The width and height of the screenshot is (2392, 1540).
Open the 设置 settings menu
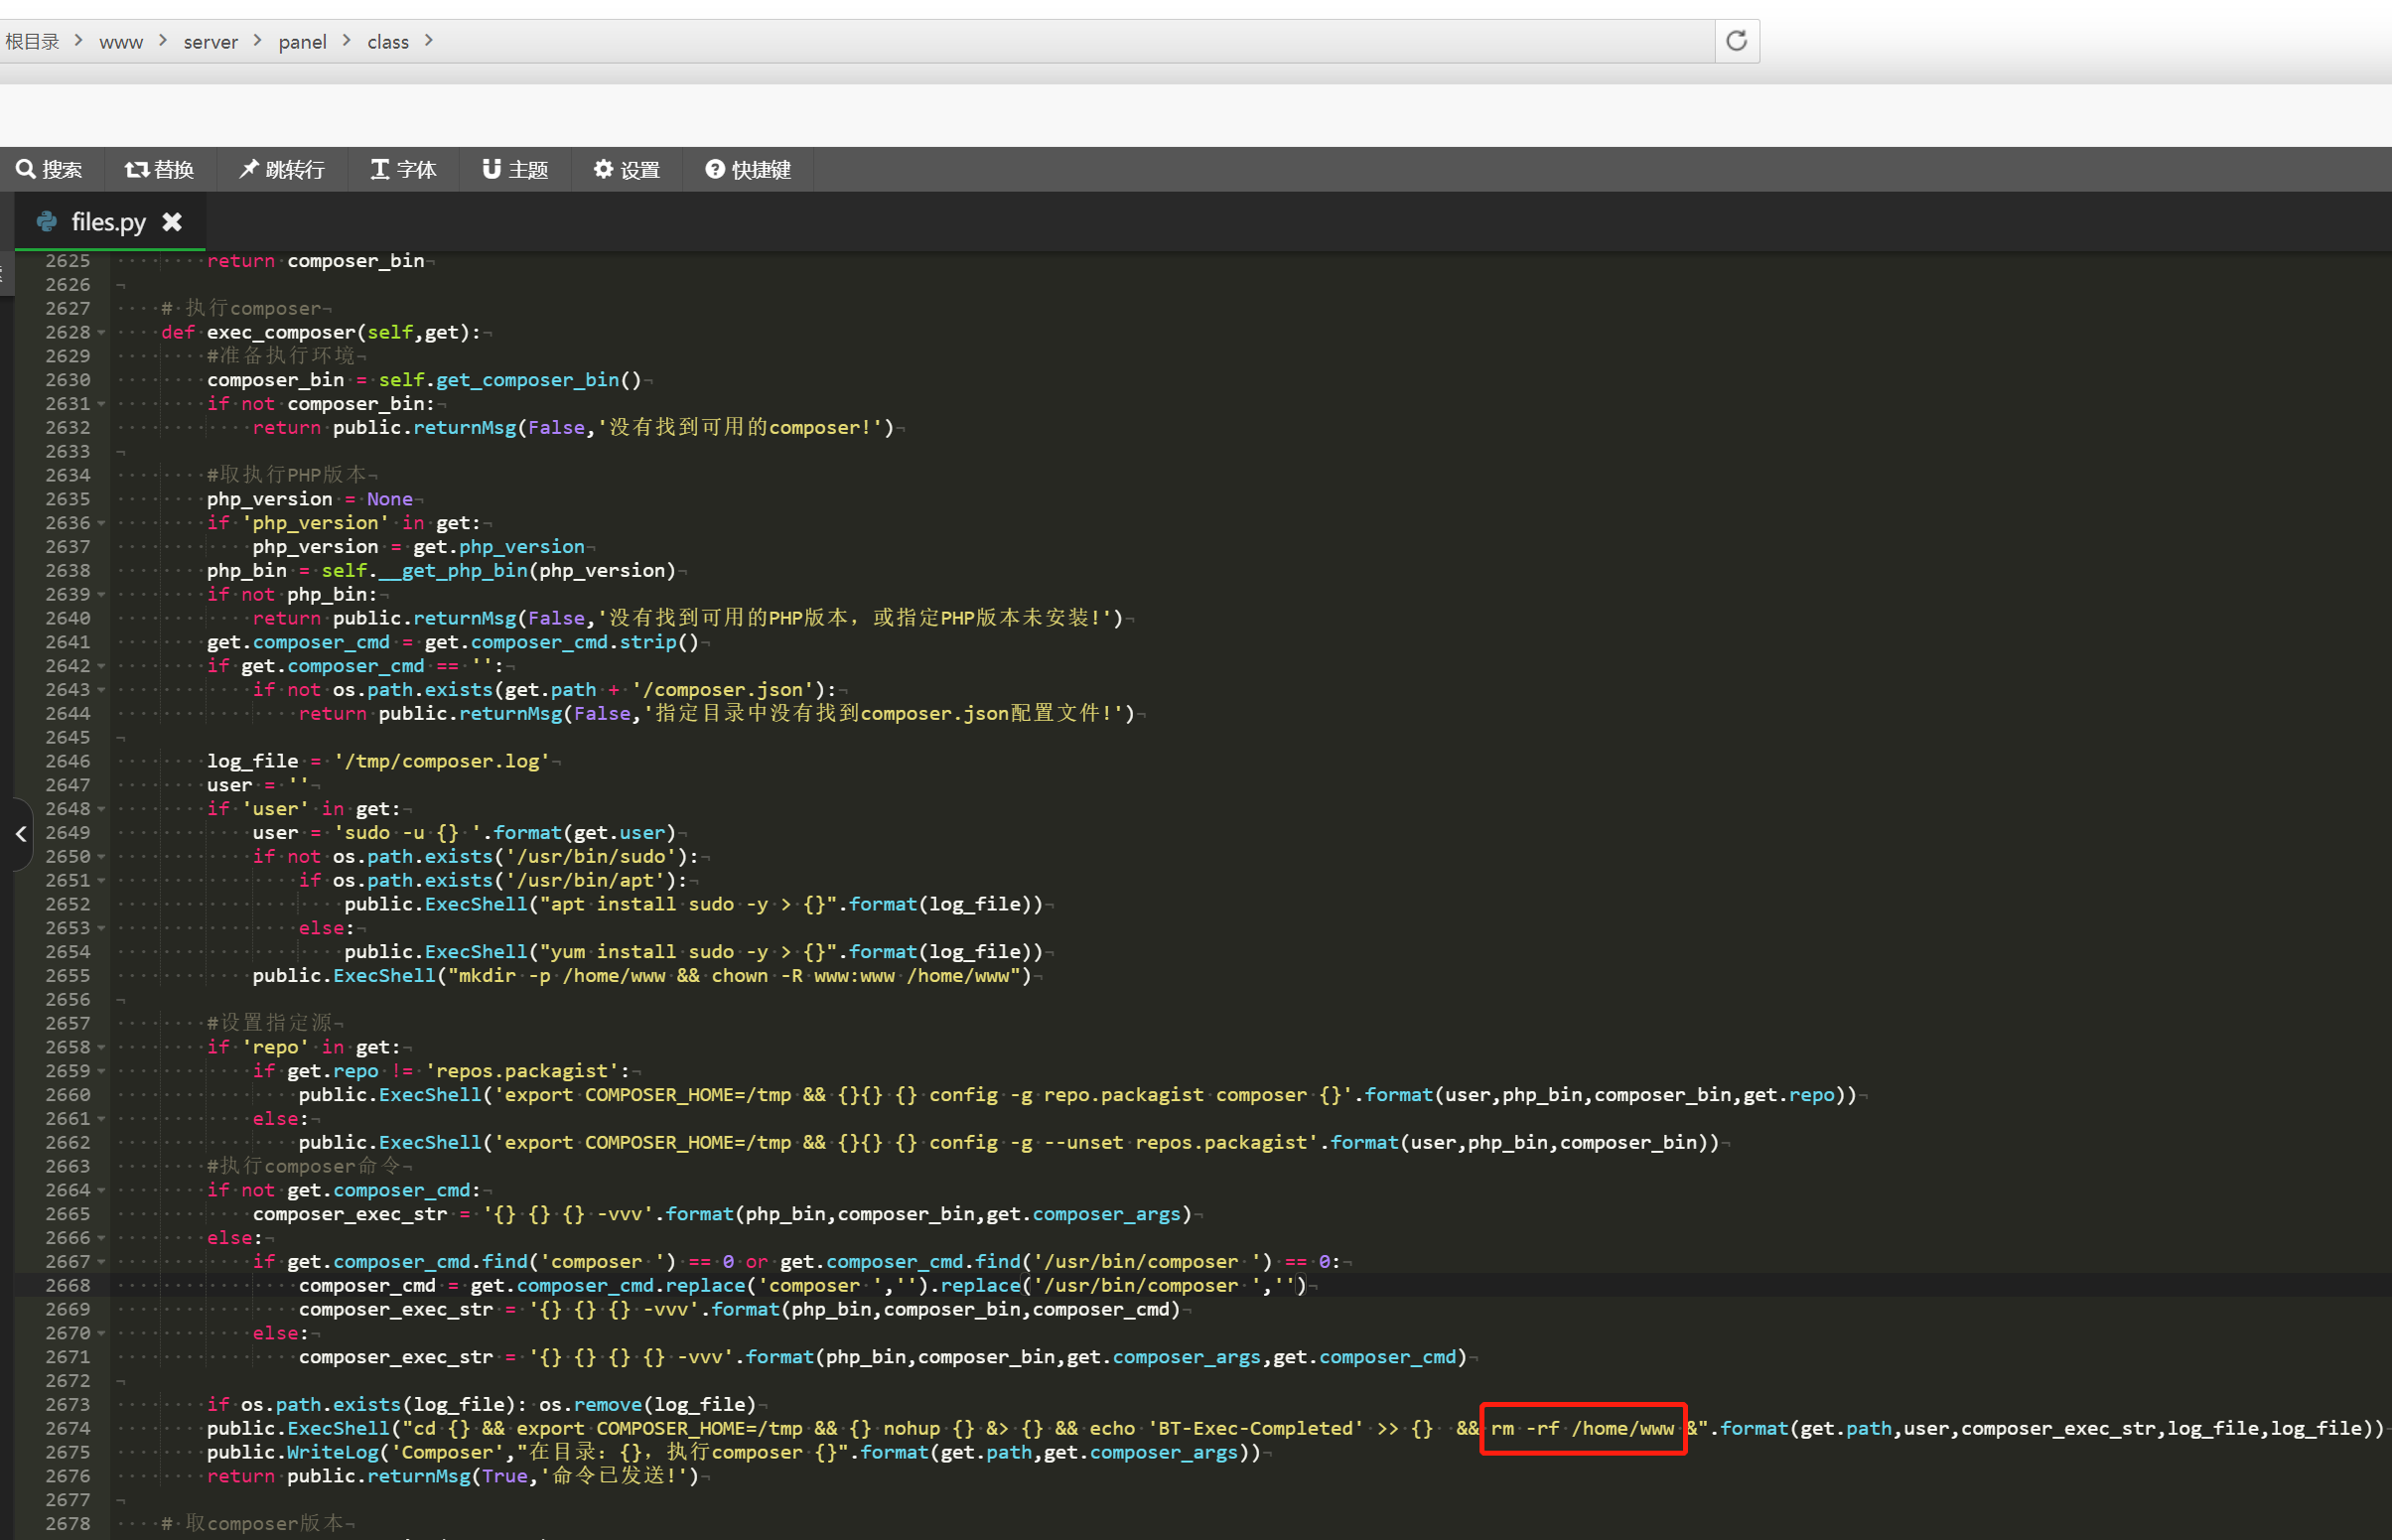tap(627, 170)
